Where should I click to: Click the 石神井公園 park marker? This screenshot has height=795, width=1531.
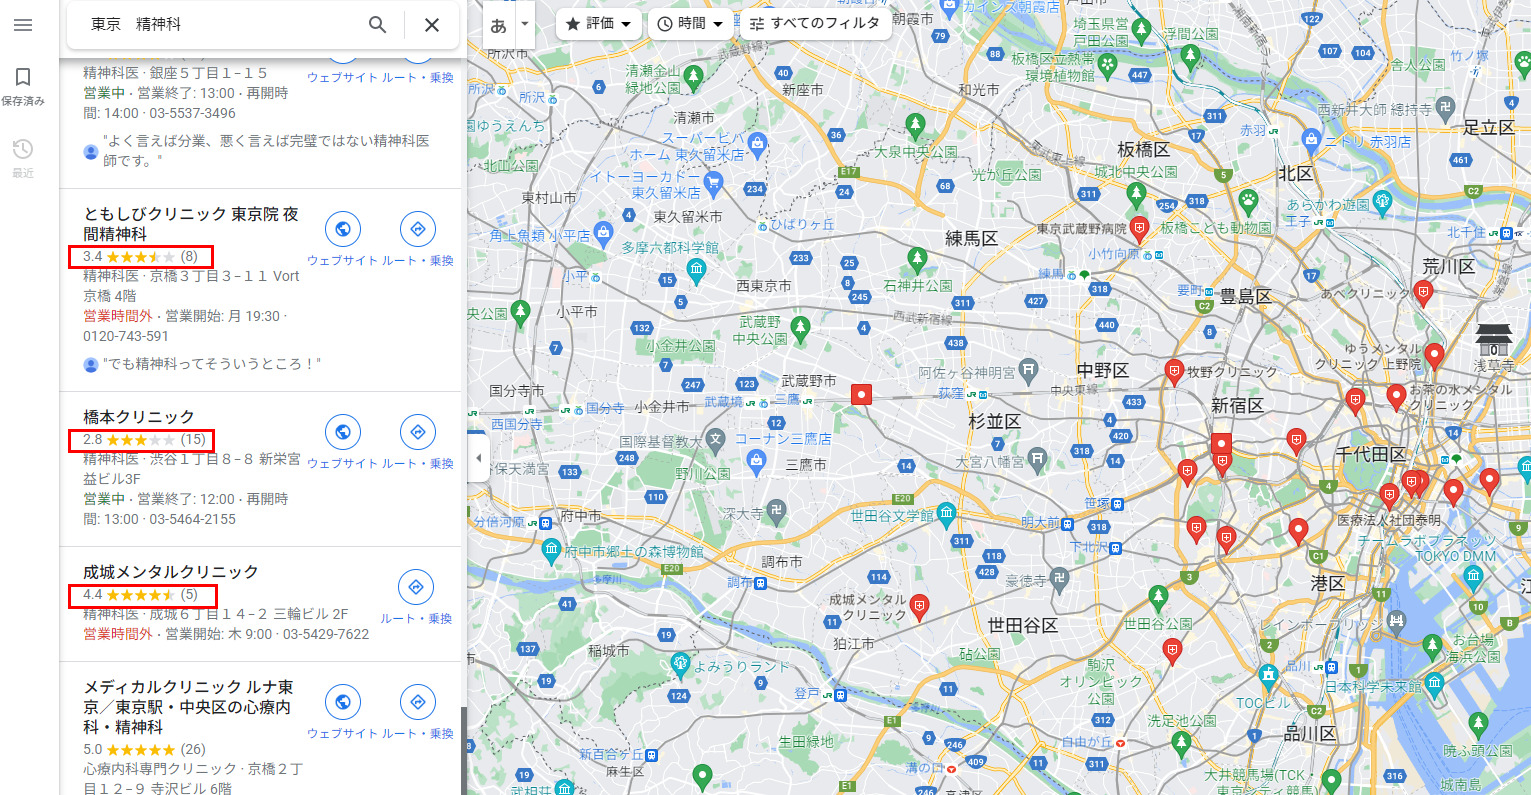coord(917,261)
